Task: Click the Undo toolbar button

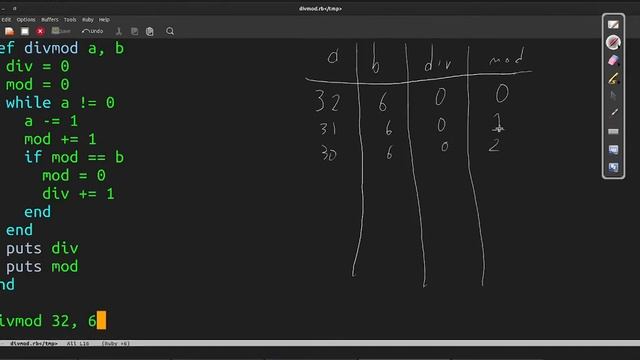Action: tap(92, 31)
